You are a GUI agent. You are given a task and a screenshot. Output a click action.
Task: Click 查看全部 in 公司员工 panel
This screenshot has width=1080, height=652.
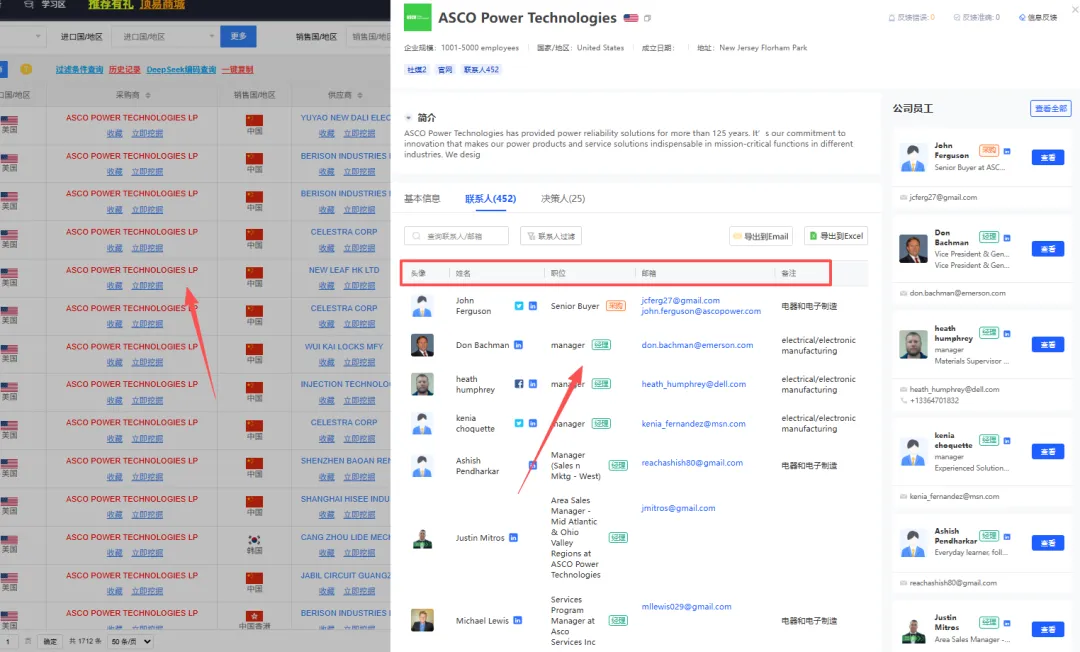pos(1050,108)
